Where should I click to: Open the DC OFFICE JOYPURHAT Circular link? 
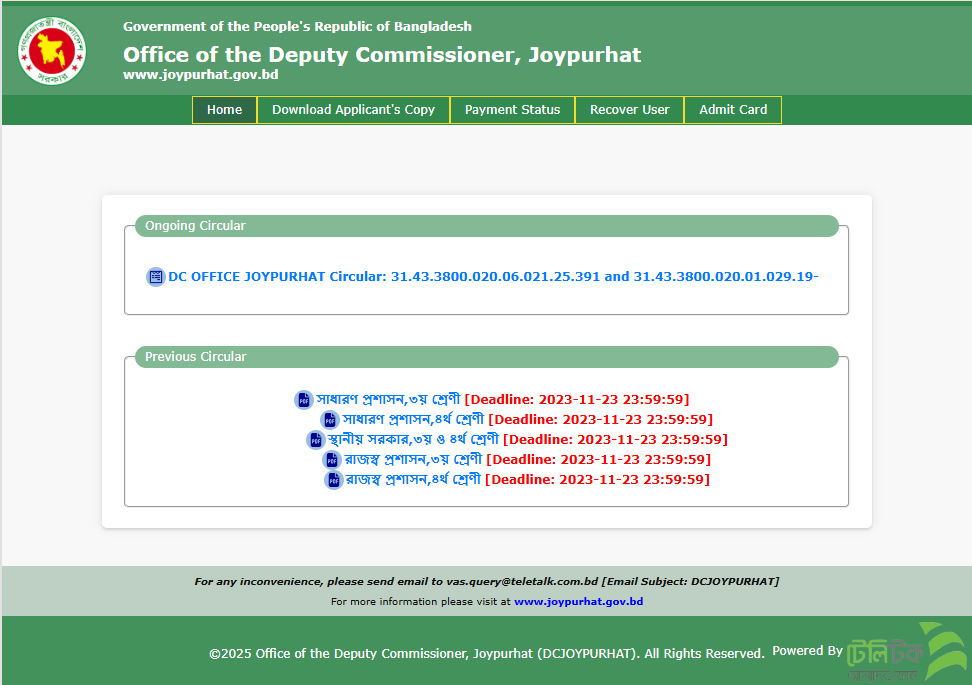(x=493, y=276)
